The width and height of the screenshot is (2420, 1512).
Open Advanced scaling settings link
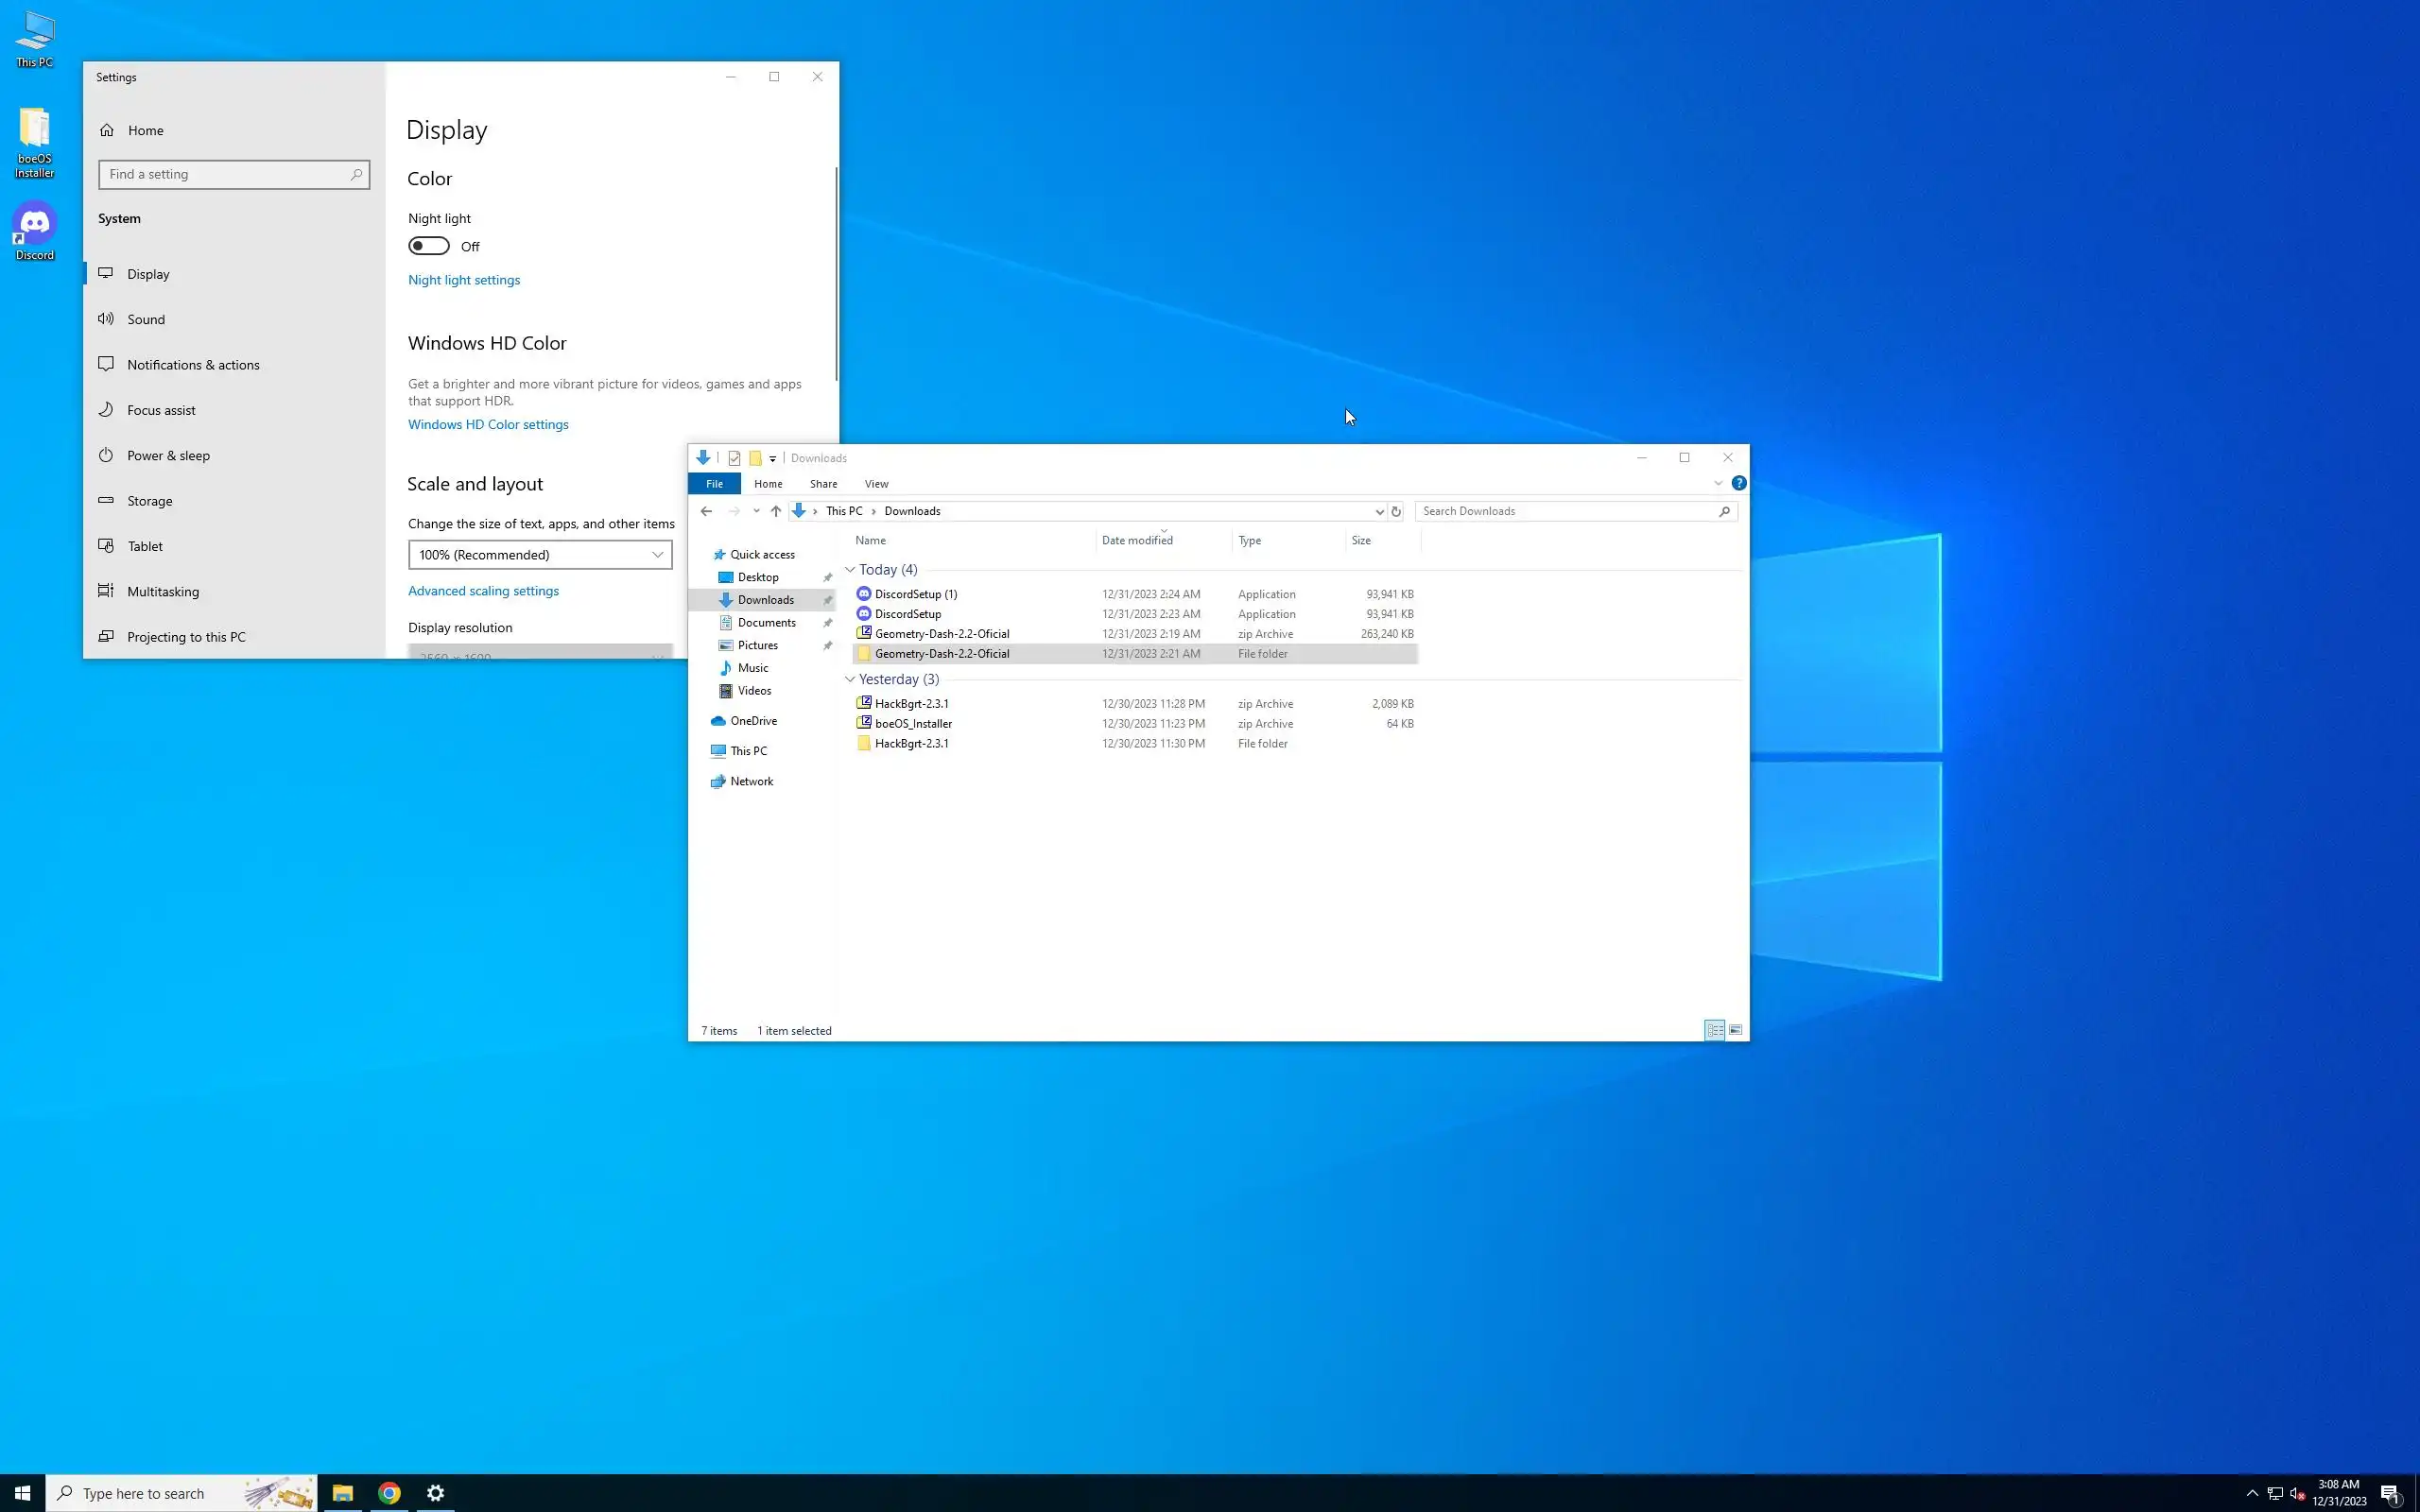point(483,591)
